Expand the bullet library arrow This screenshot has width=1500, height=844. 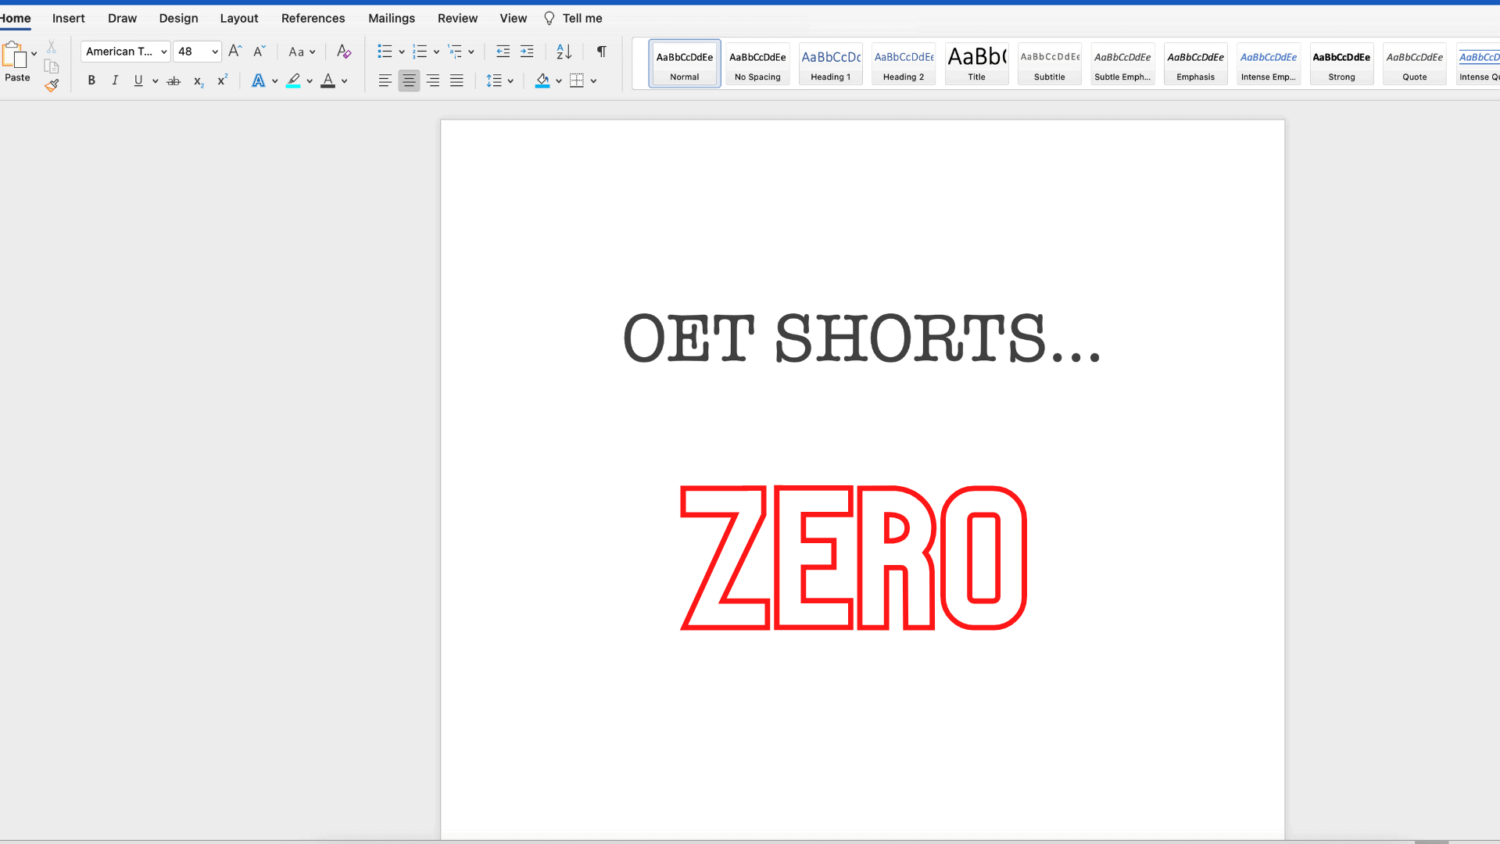(401, 52)
